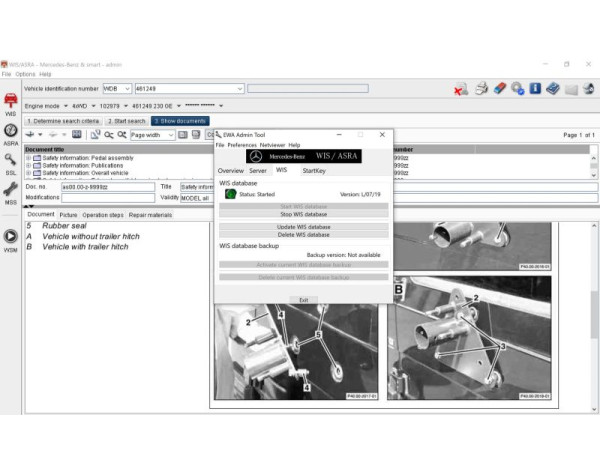Open the Page width zoom dropdown
Screen dimensions: 600x475
[x=171, y=134]
